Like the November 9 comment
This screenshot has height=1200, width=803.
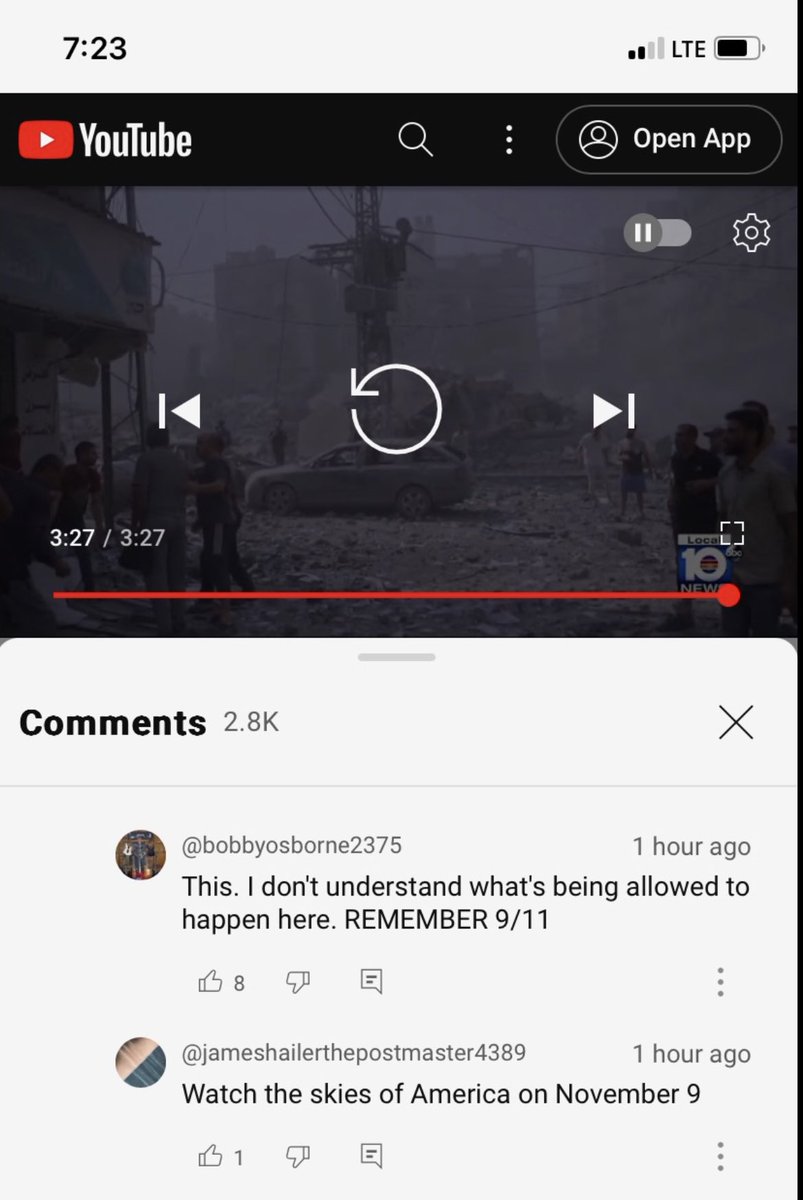click(x=211, y=1156)
